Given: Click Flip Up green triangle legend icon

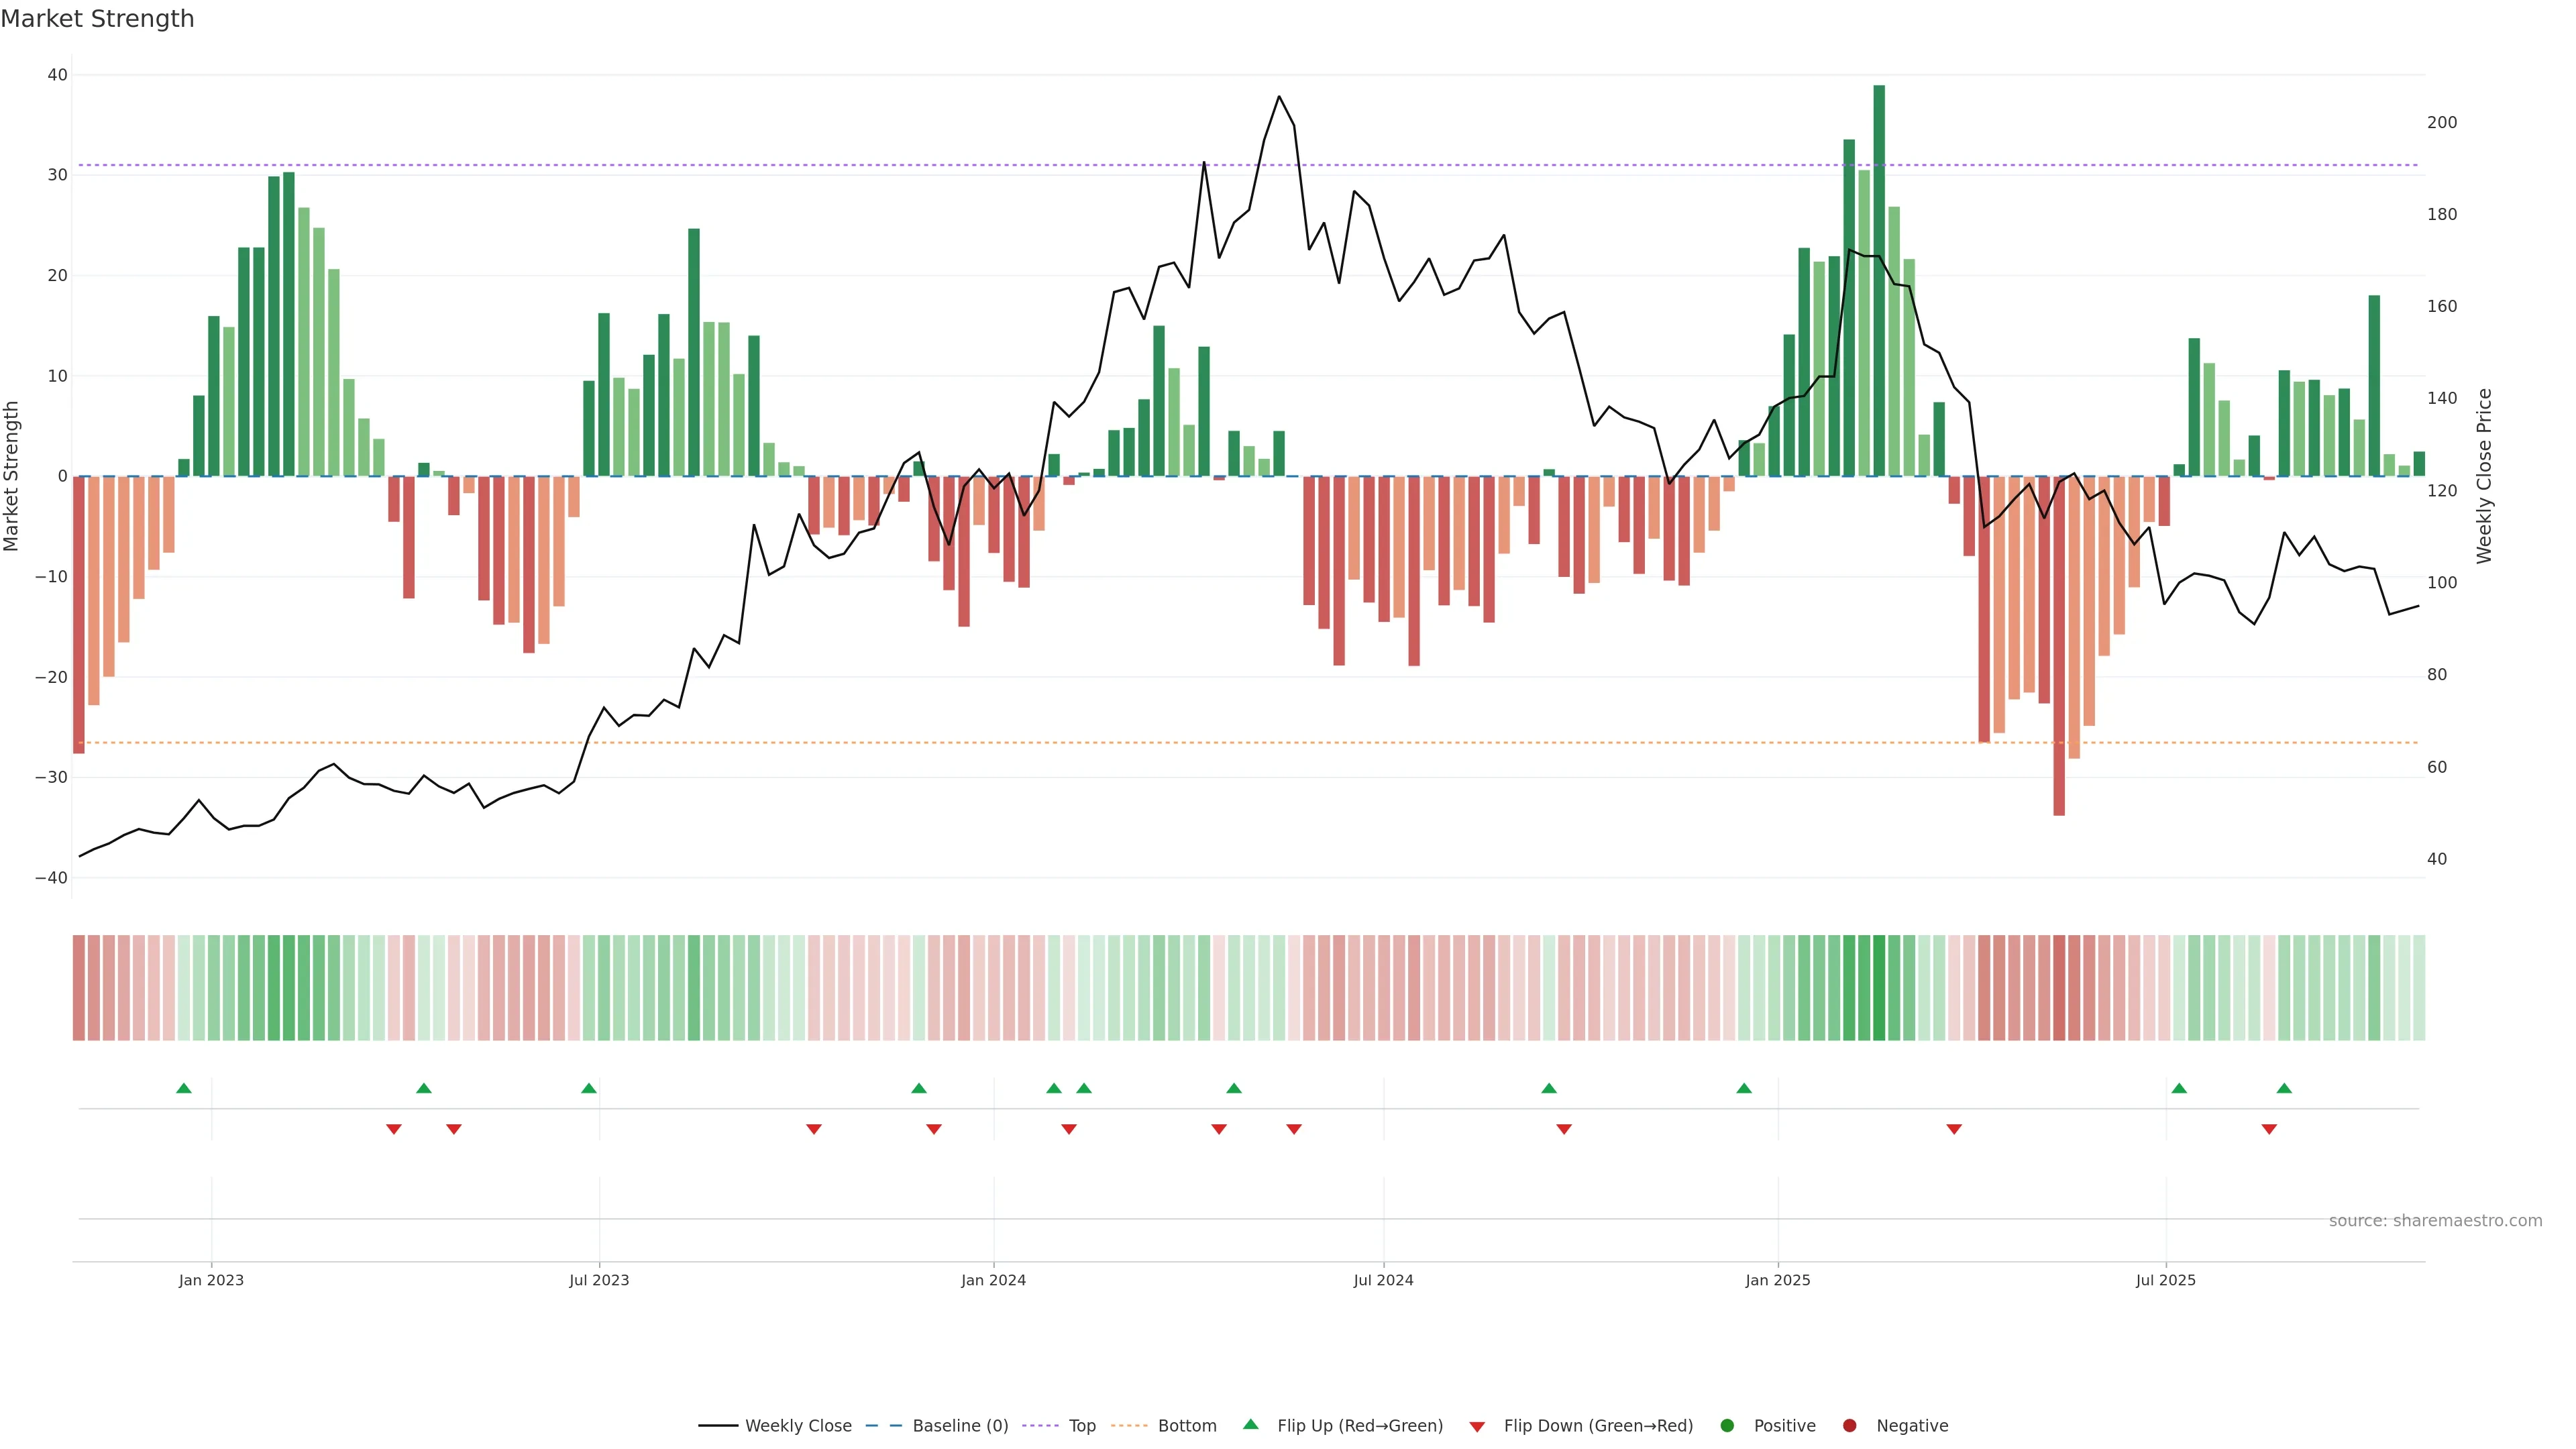Looking at the screenshot, I should coord(1250,1424).
